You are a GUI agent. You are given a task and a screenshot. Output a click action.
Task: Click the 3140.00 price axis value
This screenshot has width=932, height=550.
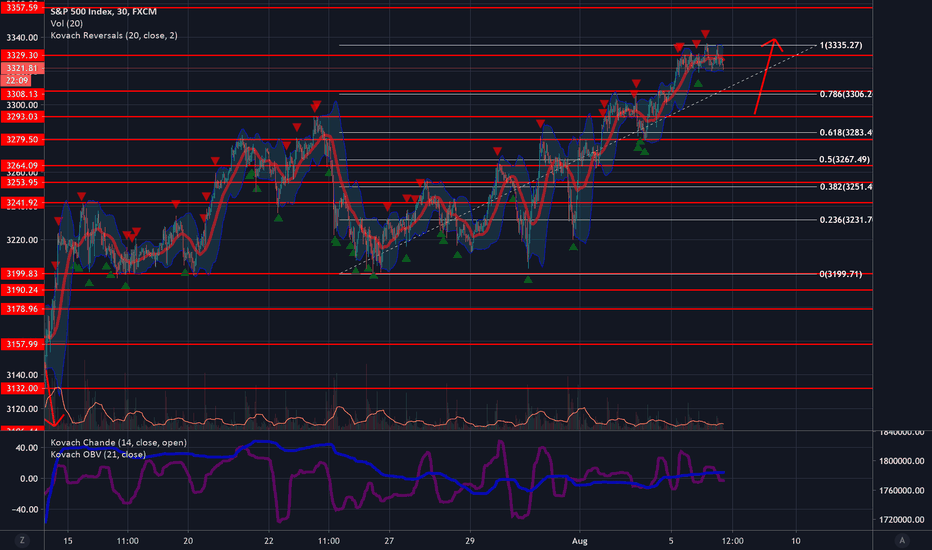(x=22, y=375)
